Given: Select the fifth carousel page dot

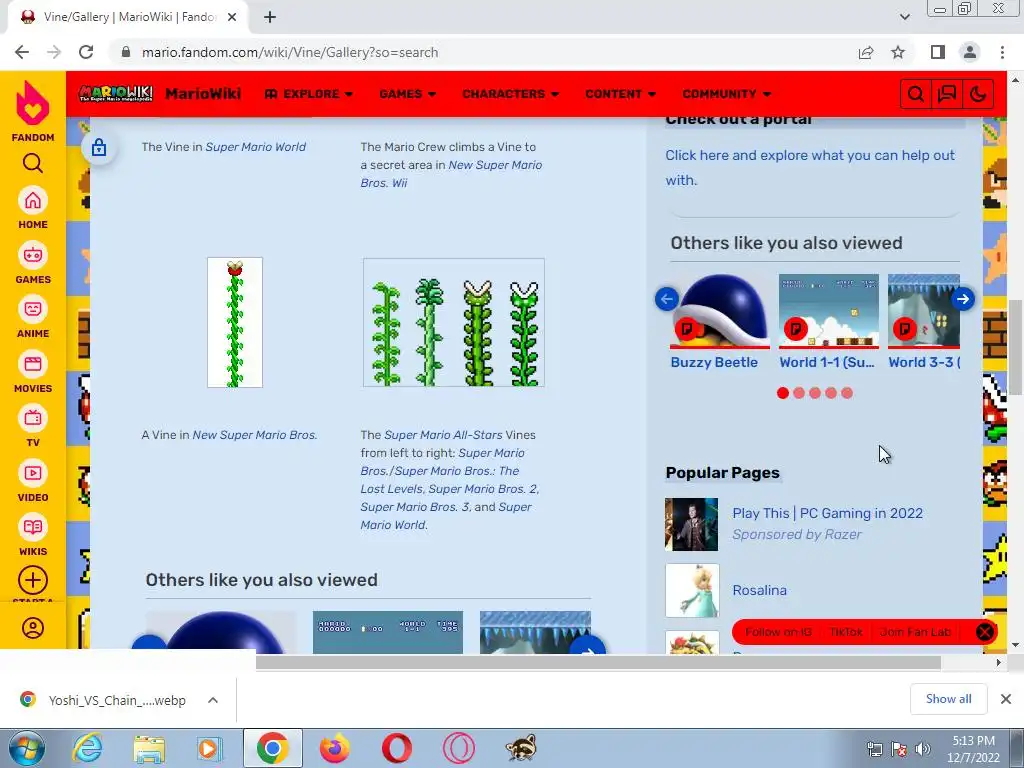Looking at the screenshot, I should 847,393.
